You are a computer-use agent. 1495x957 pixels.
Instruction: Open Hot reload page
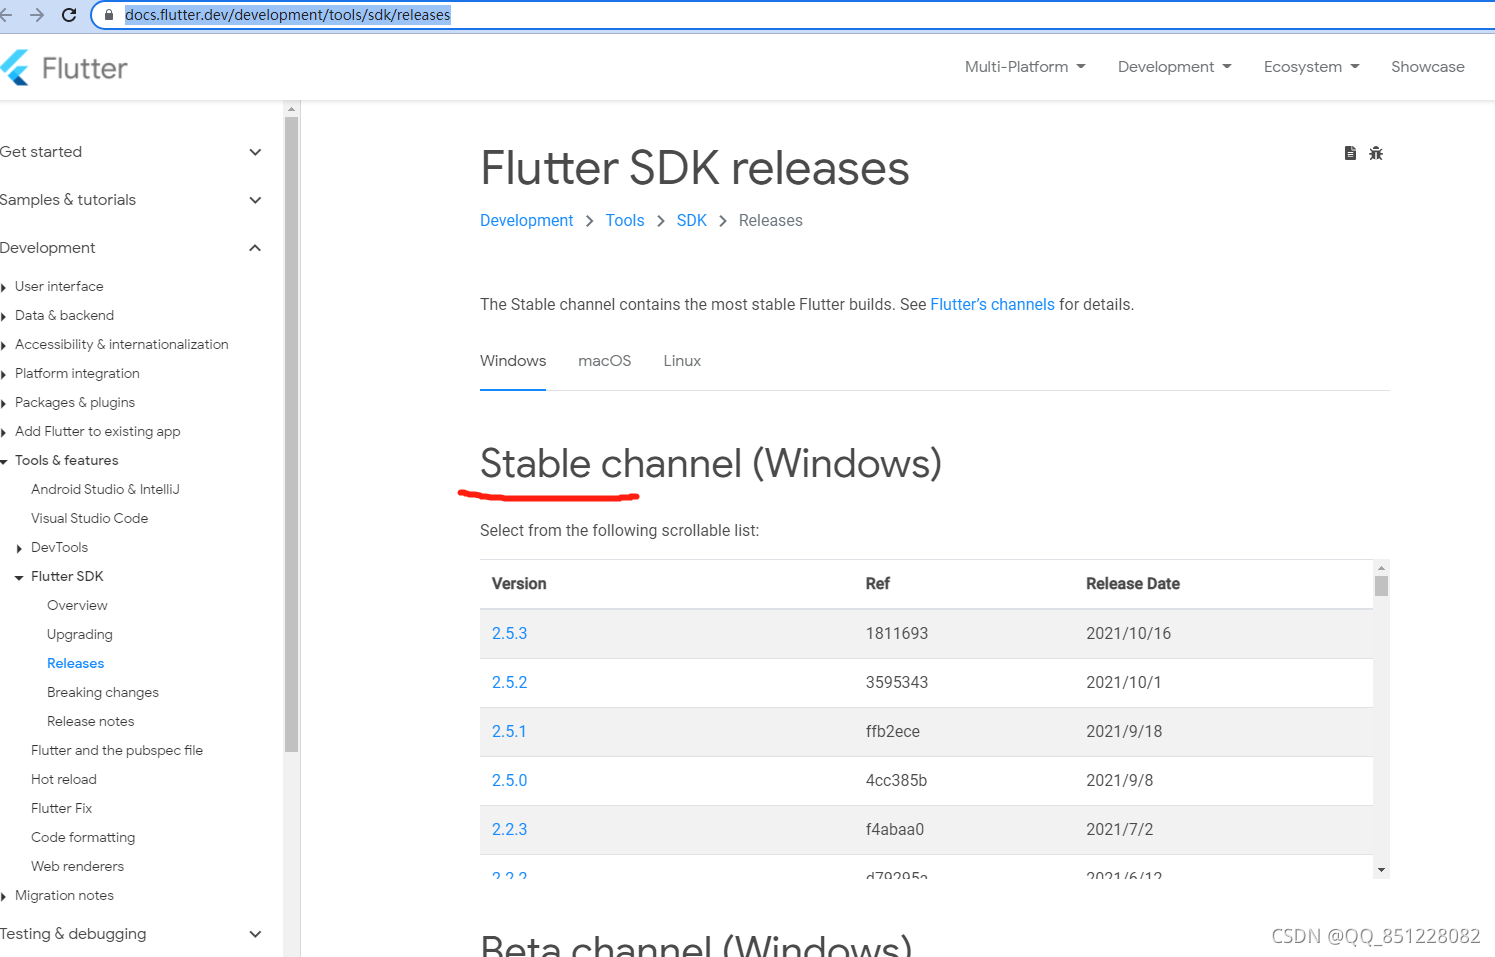[x=64, y=779]
